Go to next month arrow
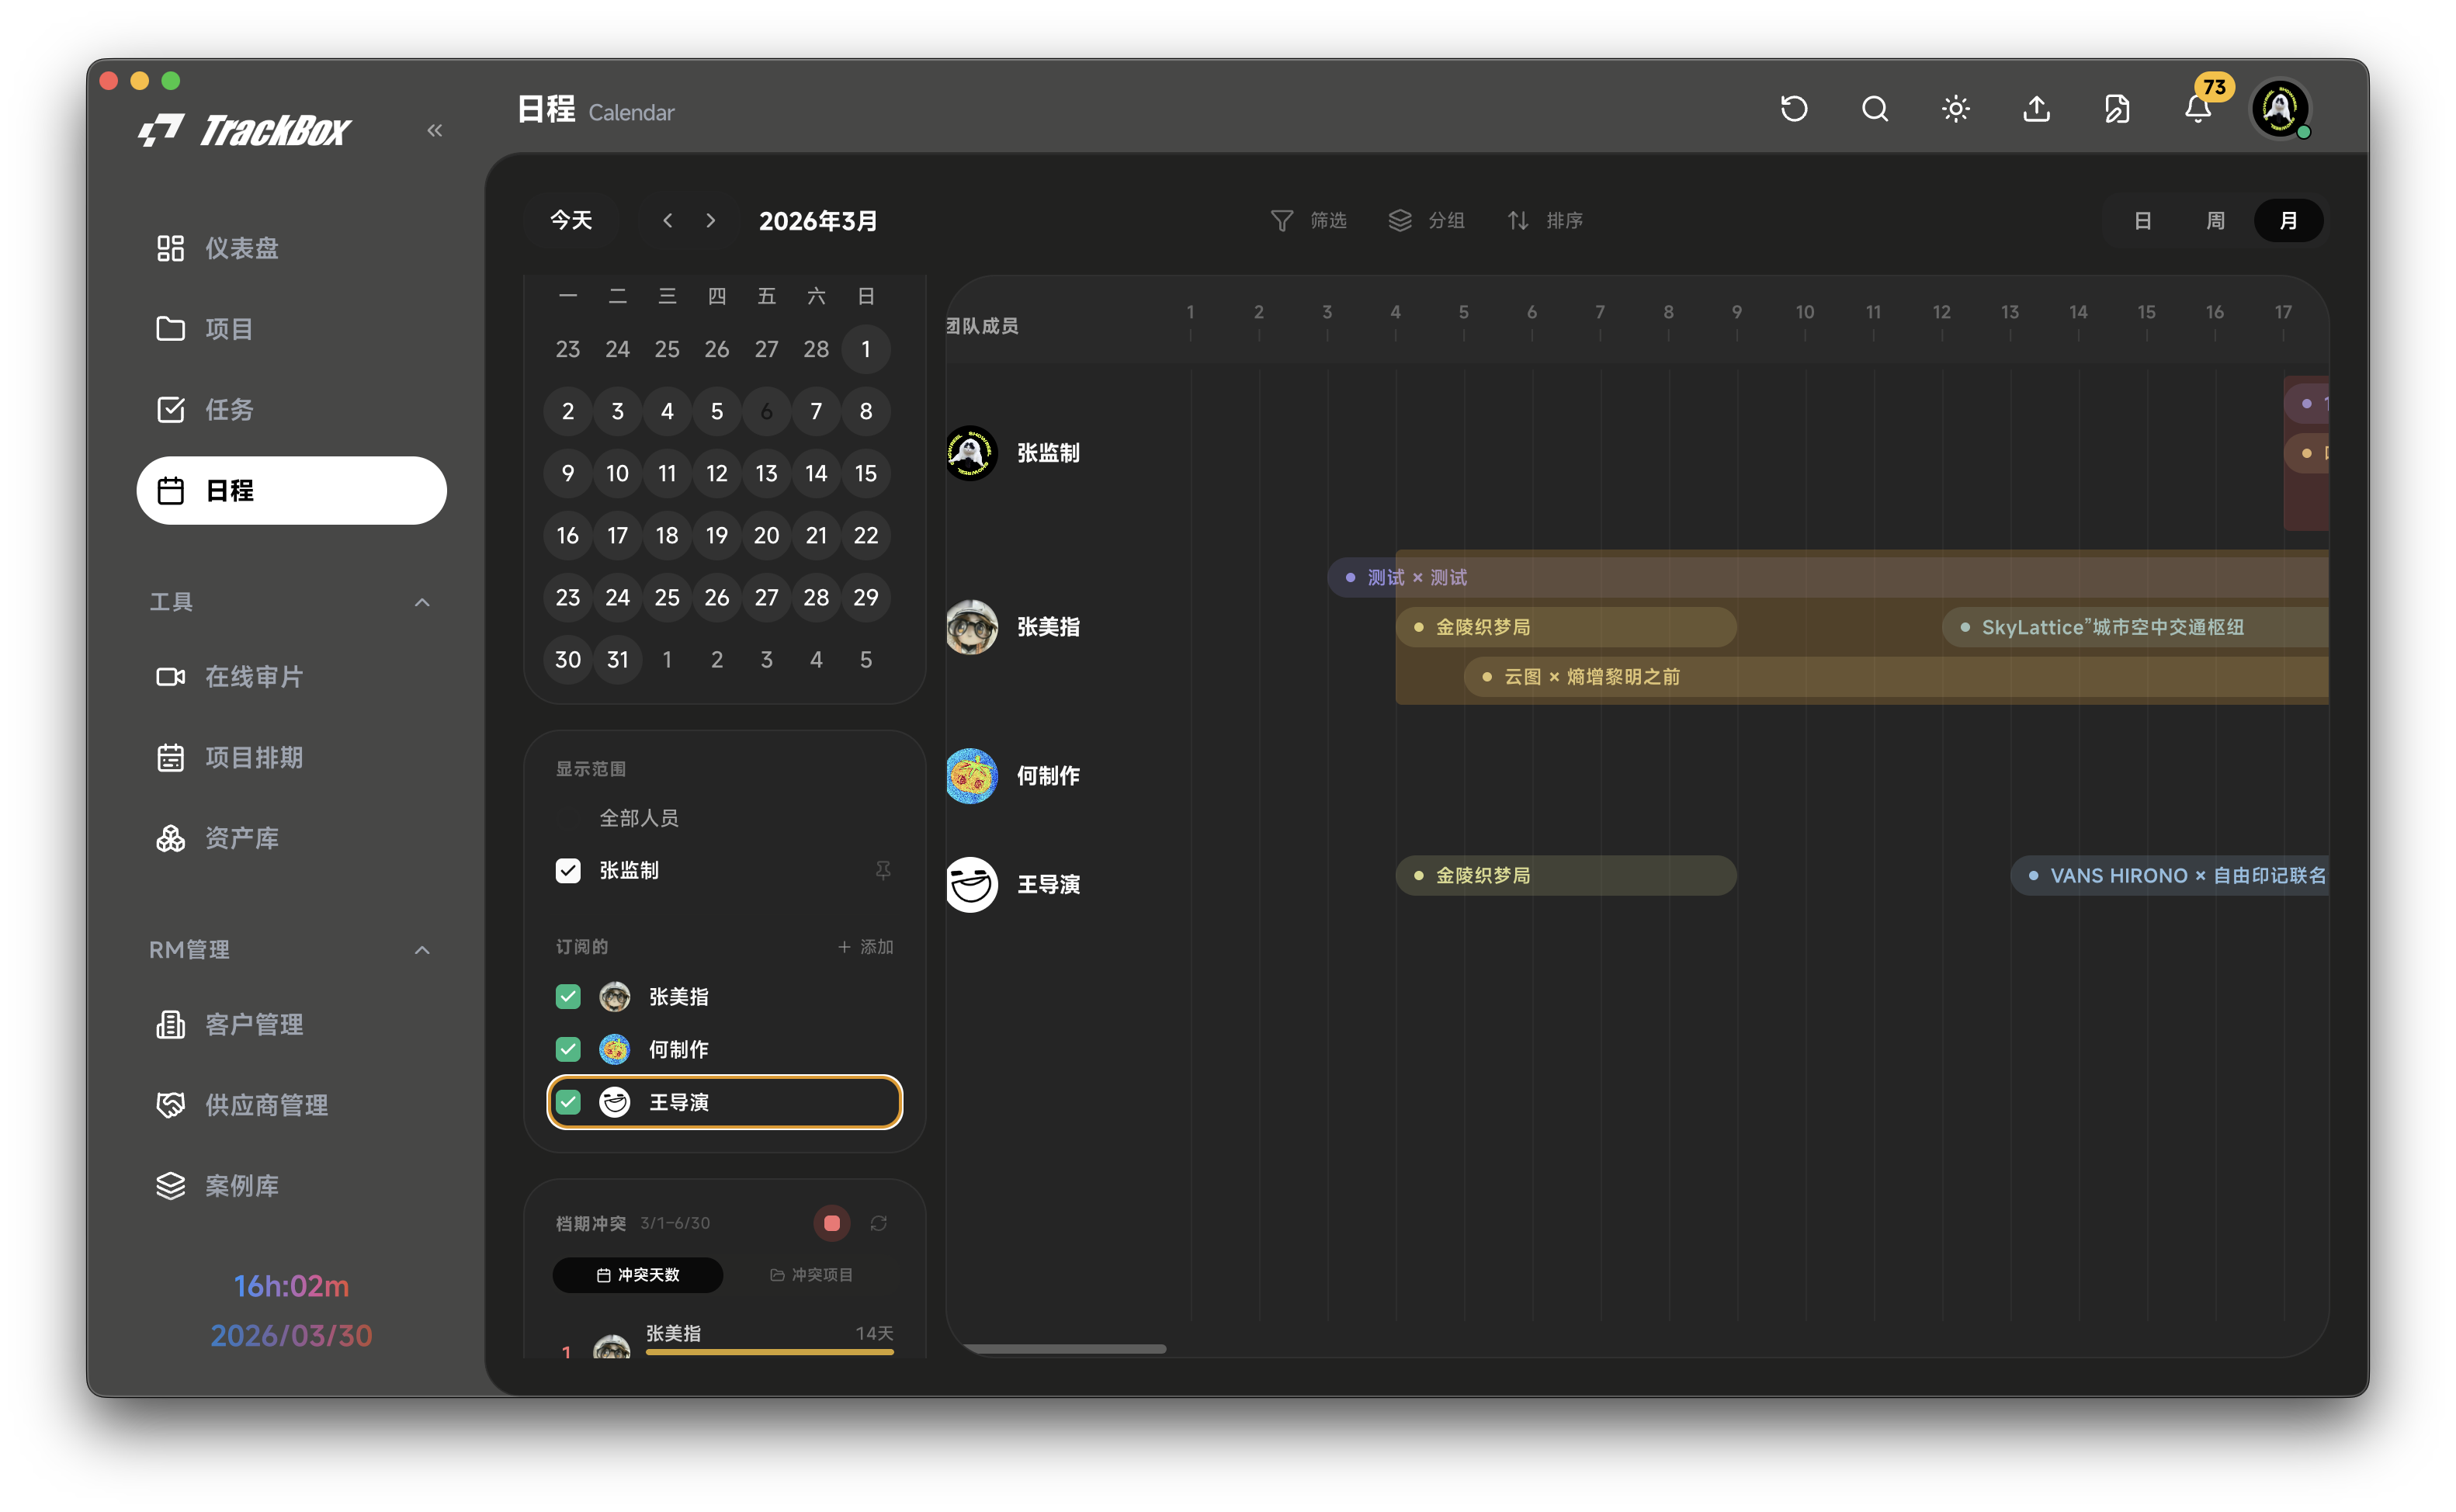The image size is (2456, 1512). [x=711, y=220]
